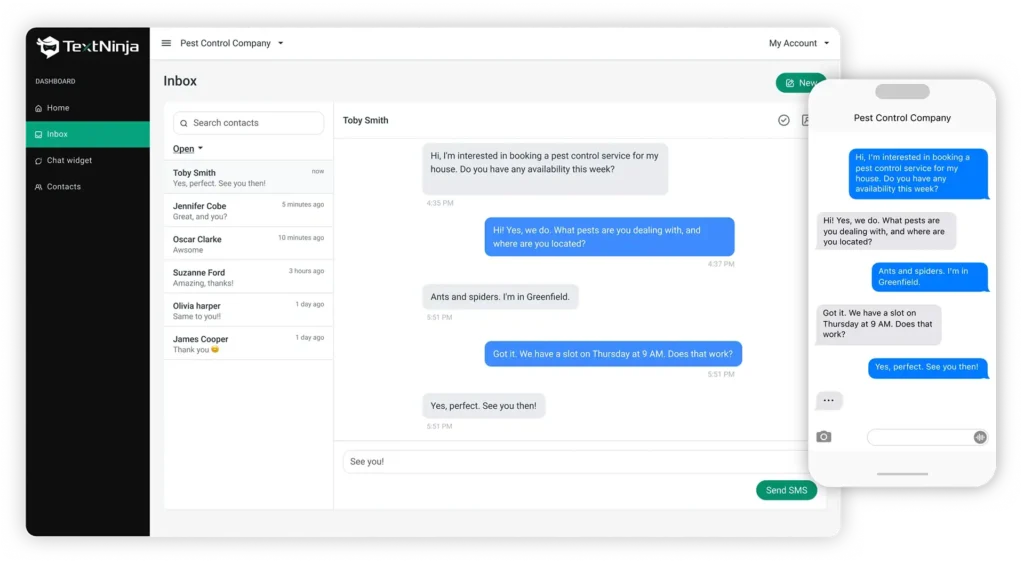1024x563 pixels.
Task: Open Toby Smith conversation in list
Action: point(248,177)
